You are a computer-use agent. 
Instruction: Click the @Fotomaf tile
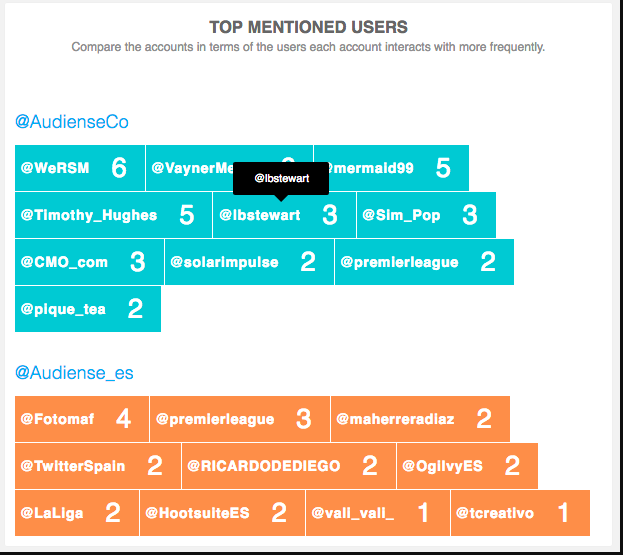coord(82,419)
